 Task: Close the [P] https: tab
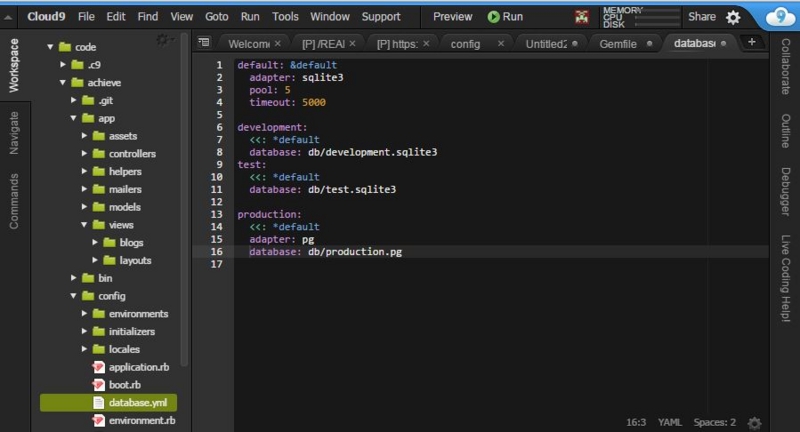[x=426, y=43]
